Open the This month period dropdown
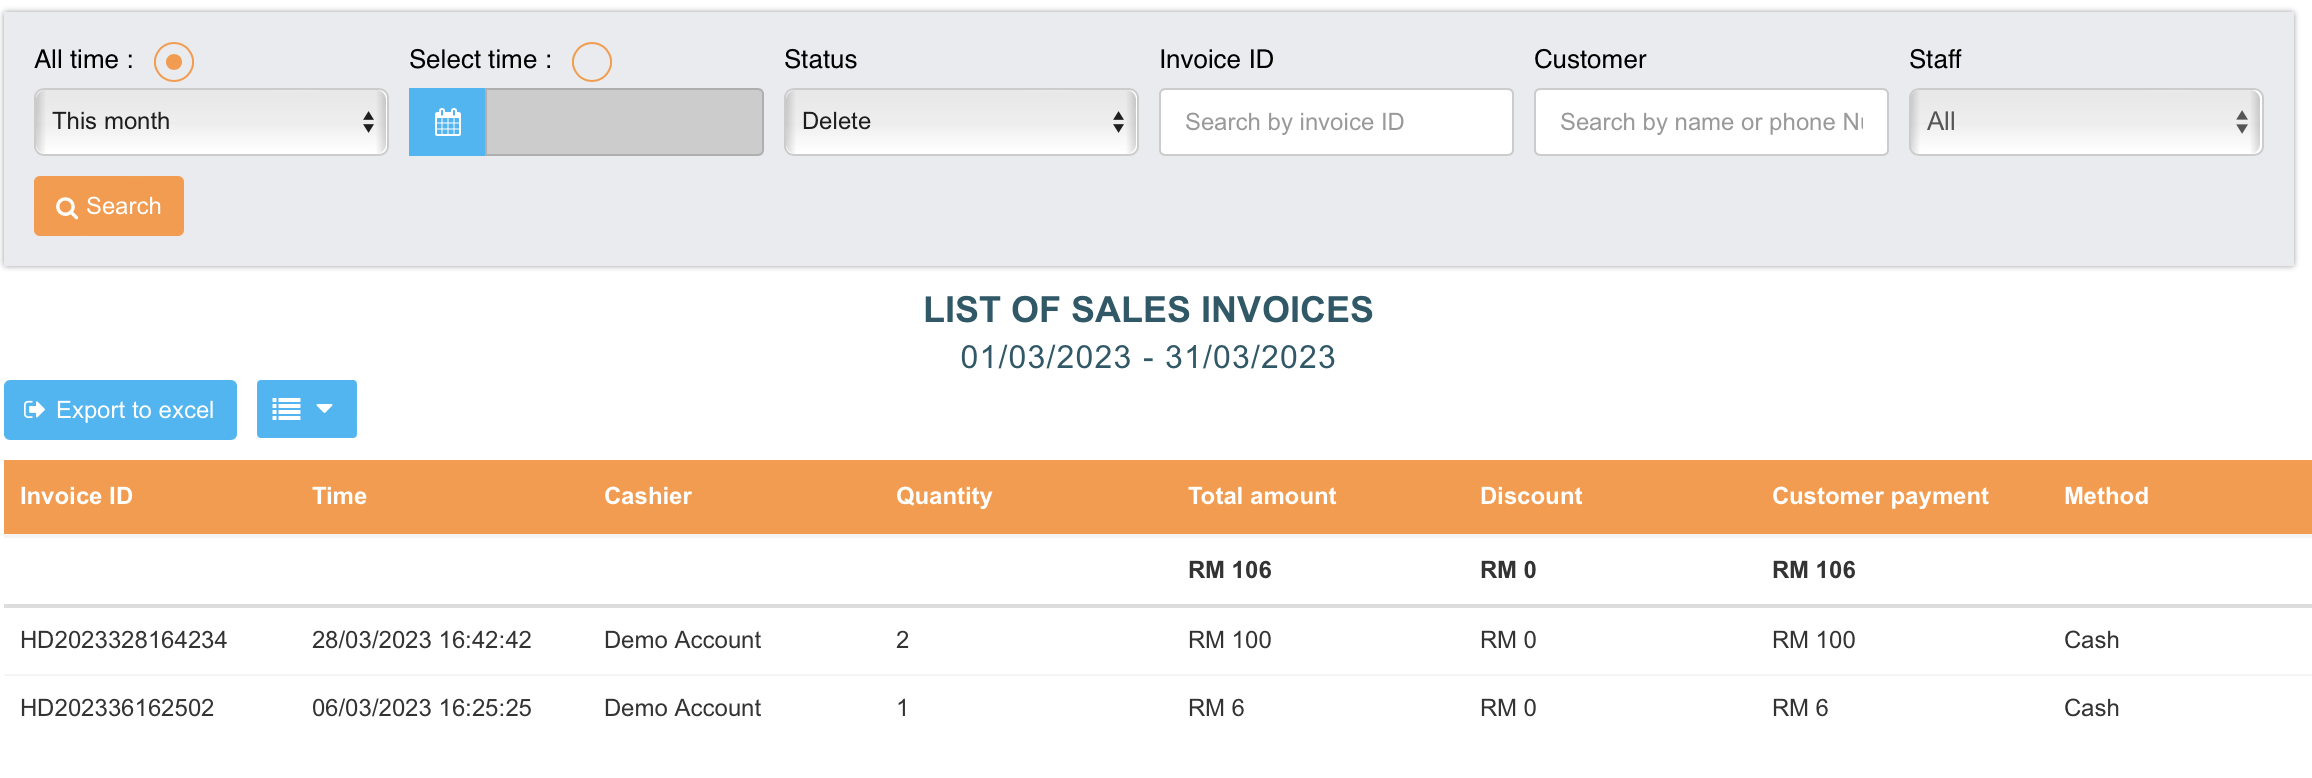This screenshot has width=2312, height=778. (211, 122)
